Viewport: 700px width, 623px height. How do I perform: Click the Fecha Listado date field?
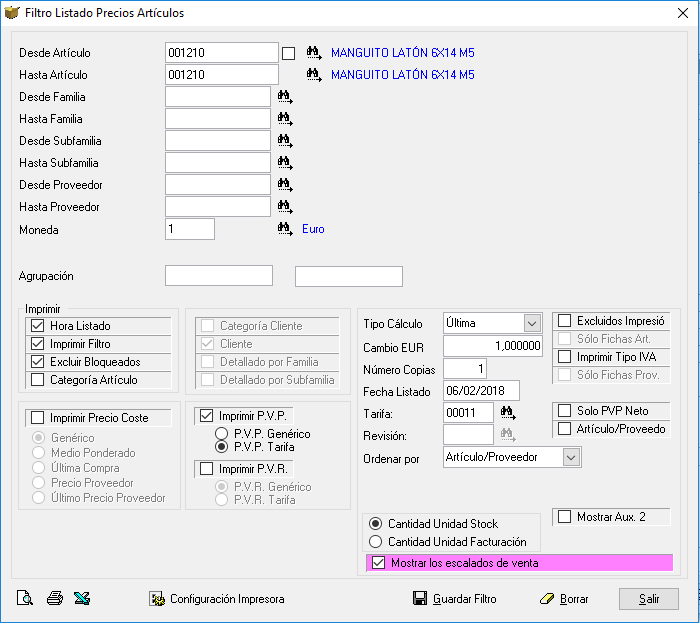(x=481, y=391)
